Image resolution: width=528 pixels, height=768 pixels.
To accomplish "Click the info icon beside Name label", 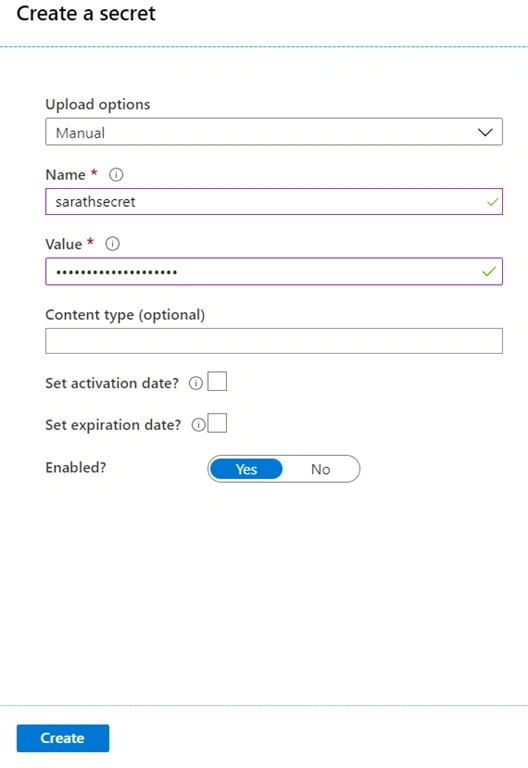I will tap(116, 174).
